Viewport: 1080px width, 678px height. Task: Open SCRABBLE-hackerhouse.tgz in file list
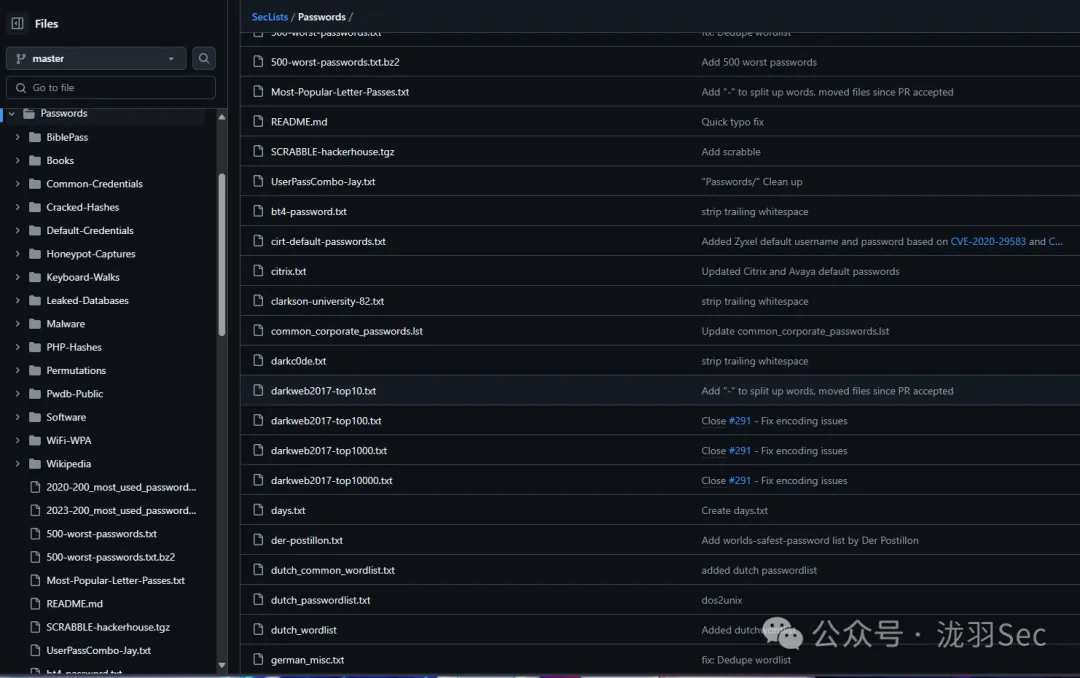coord(333,152)
